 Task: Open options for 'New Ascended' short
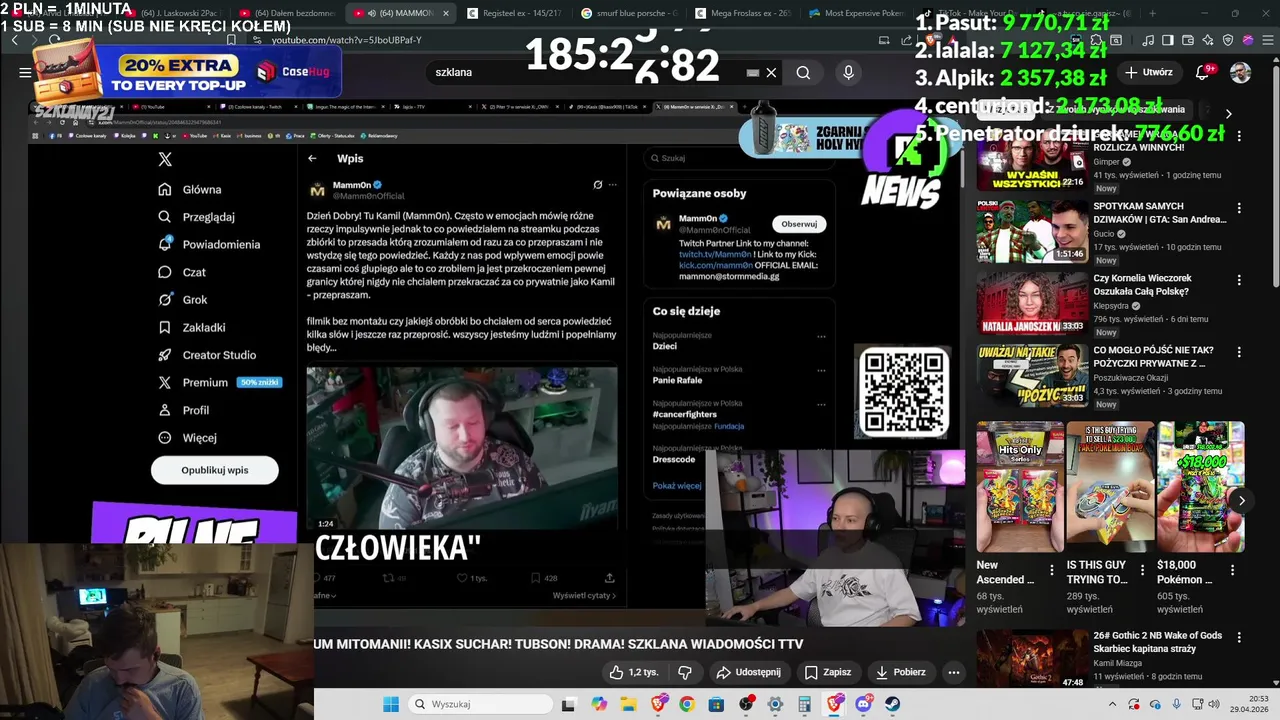pos(1052,570)
